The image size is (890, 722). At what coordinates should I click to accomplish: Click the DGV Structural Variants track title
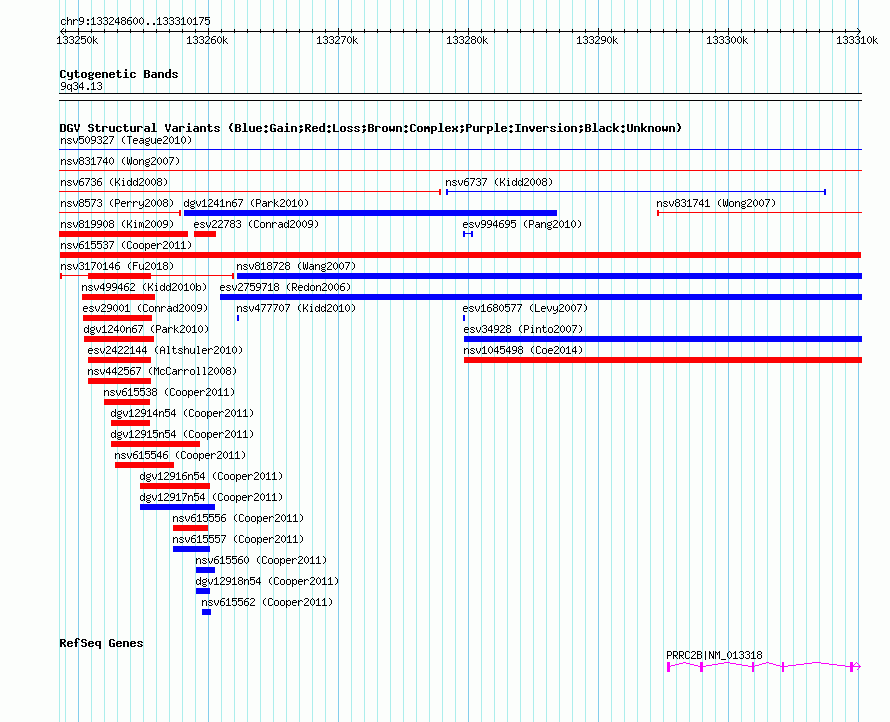371,128
